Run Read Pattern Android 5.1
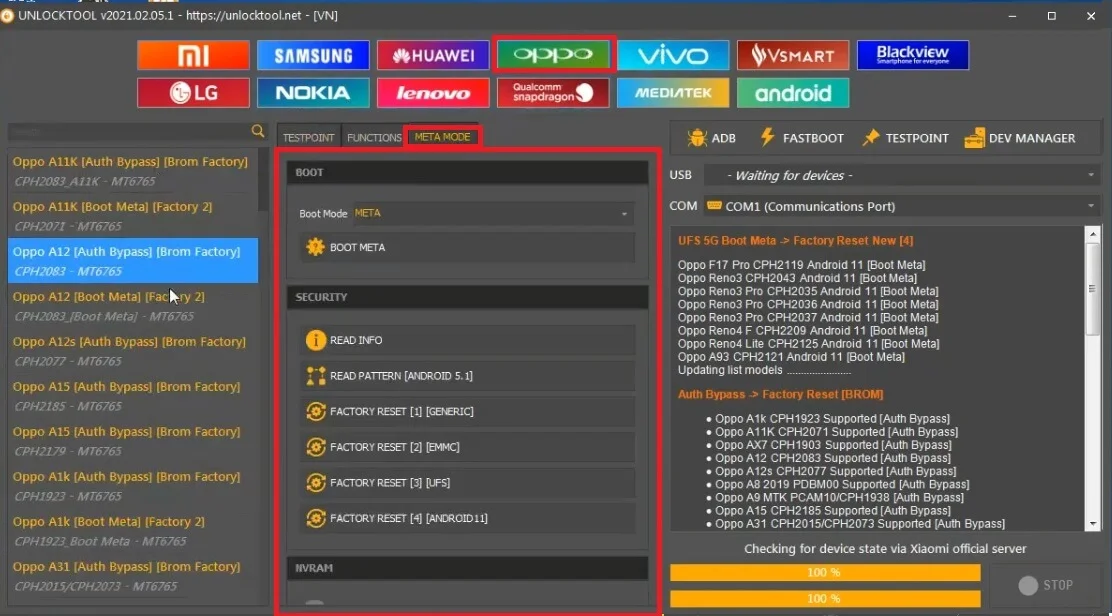 click(x=467, y=376)
